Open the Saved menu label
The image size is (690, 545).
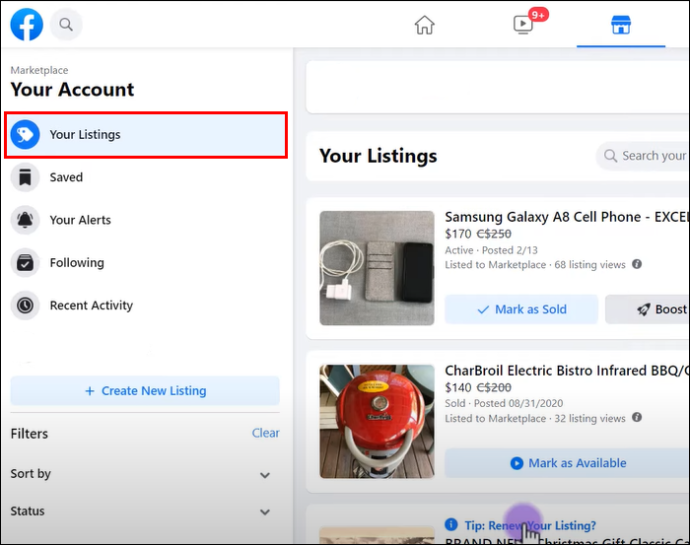(x=66, y=177)
